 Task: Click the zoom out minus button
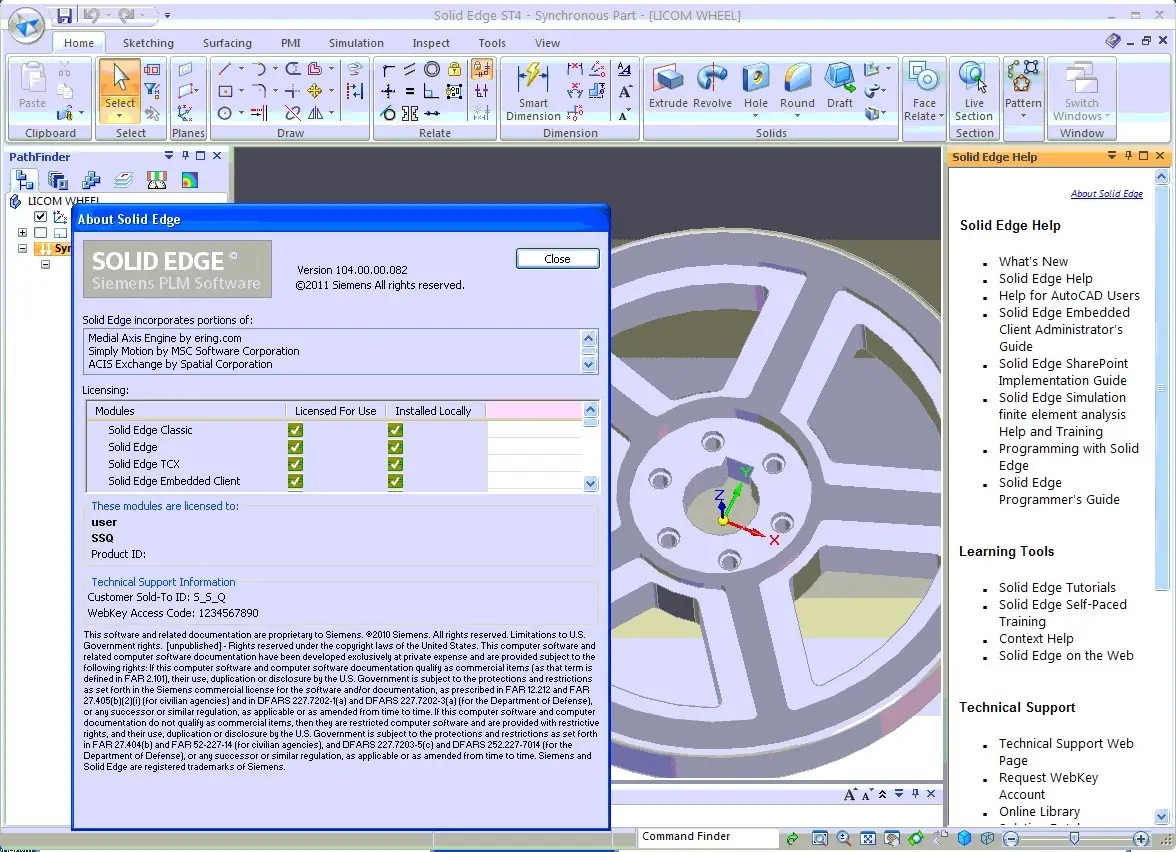tap(1011, 838)
